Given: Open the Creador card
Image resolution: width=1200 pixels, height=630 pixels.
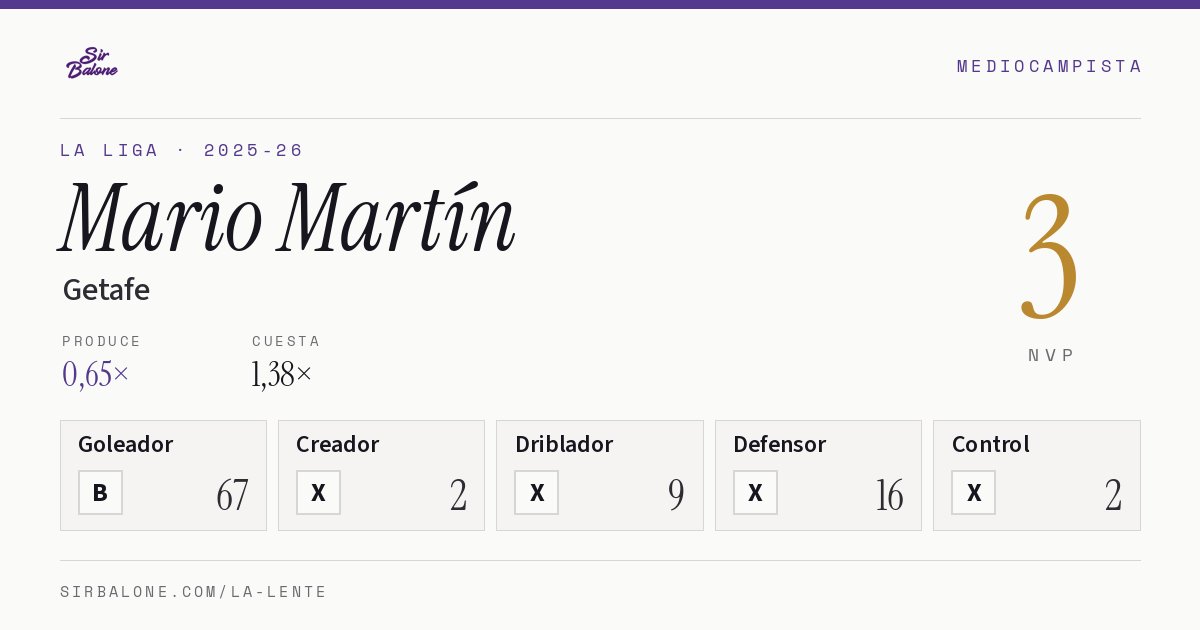Looking at the screenshot, I should [381, 475].
